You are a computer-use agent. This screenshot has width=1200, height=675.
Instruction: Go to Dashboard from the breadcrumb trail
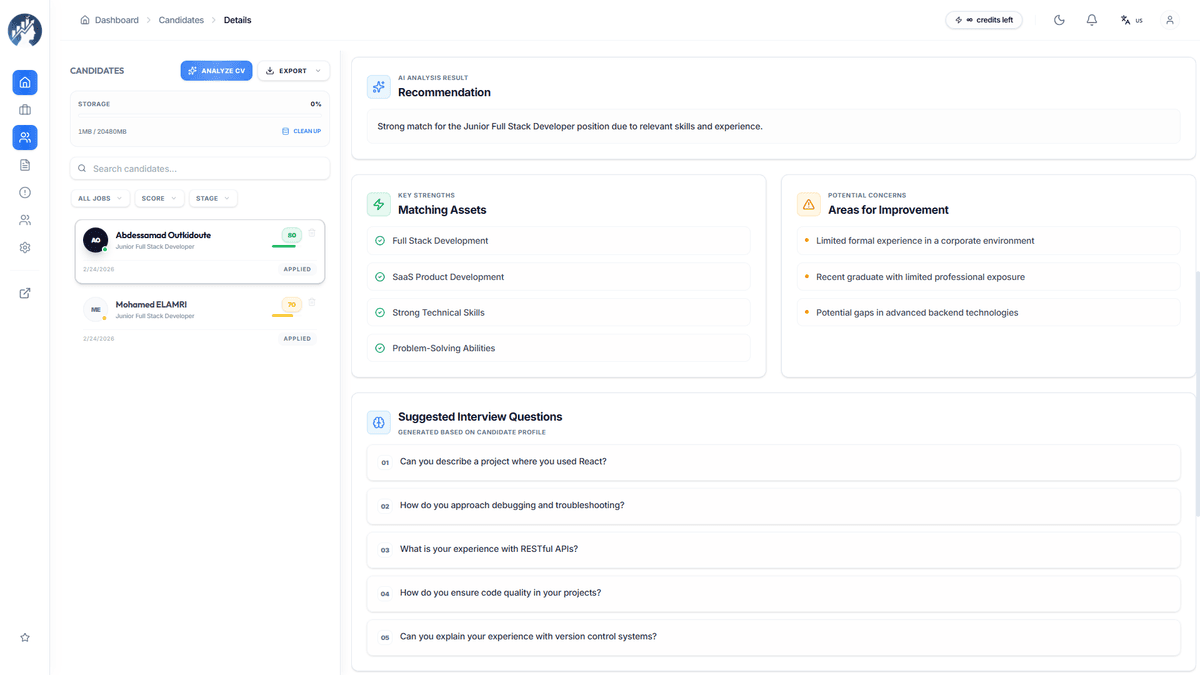[x=115, y=19]
